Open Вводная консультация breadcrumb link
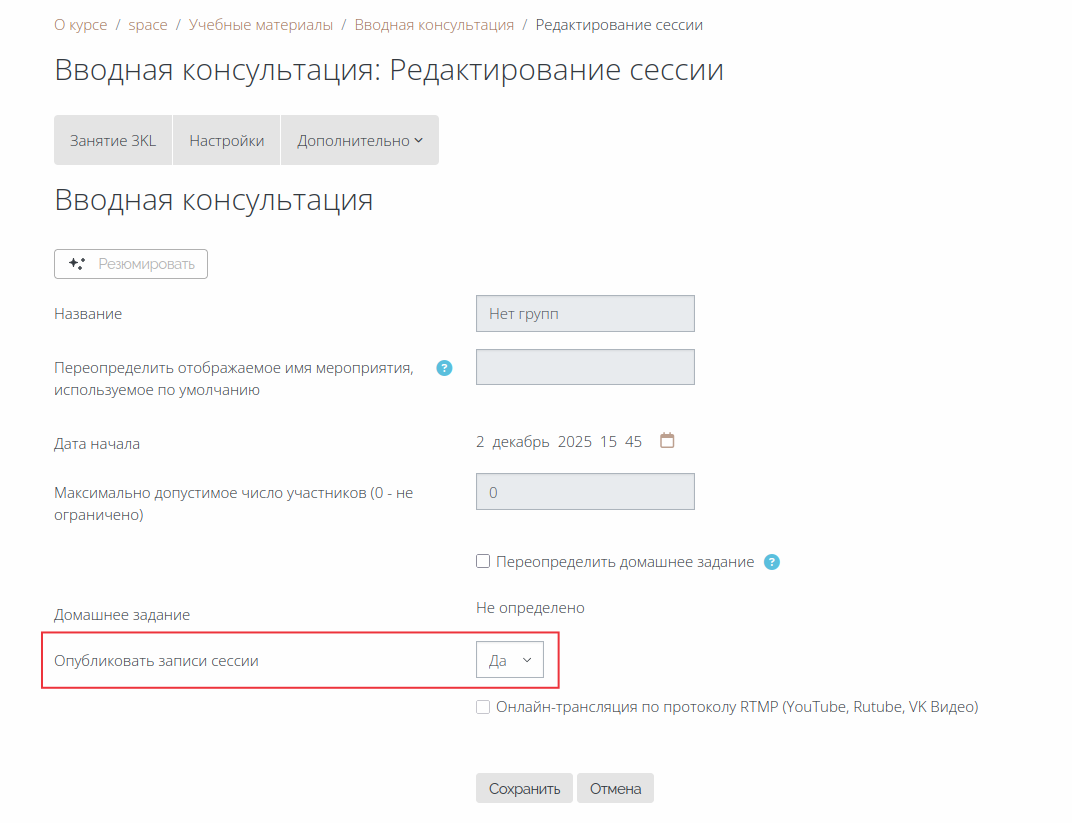The height and width of the screenshot is (823, 1072). pyautogui.click(x=434, y=25)
